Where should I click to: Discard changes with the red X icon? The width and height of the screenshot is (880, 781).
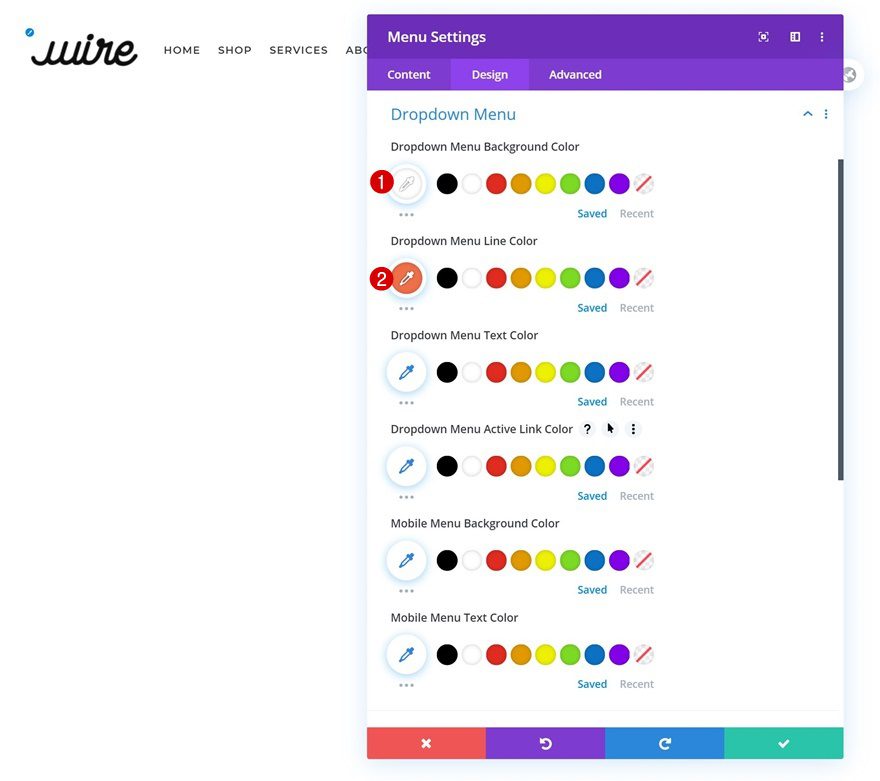pos(426,743)
